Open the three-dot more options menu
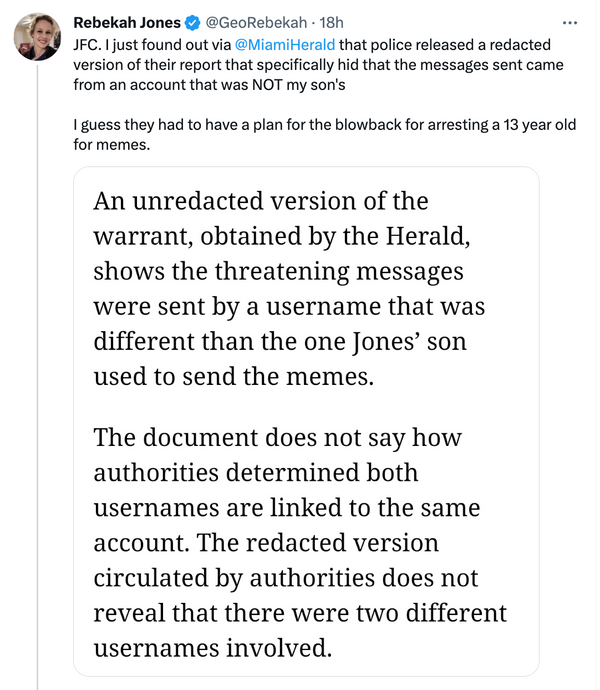Screen dimensions: 600x690 point(570,22)
